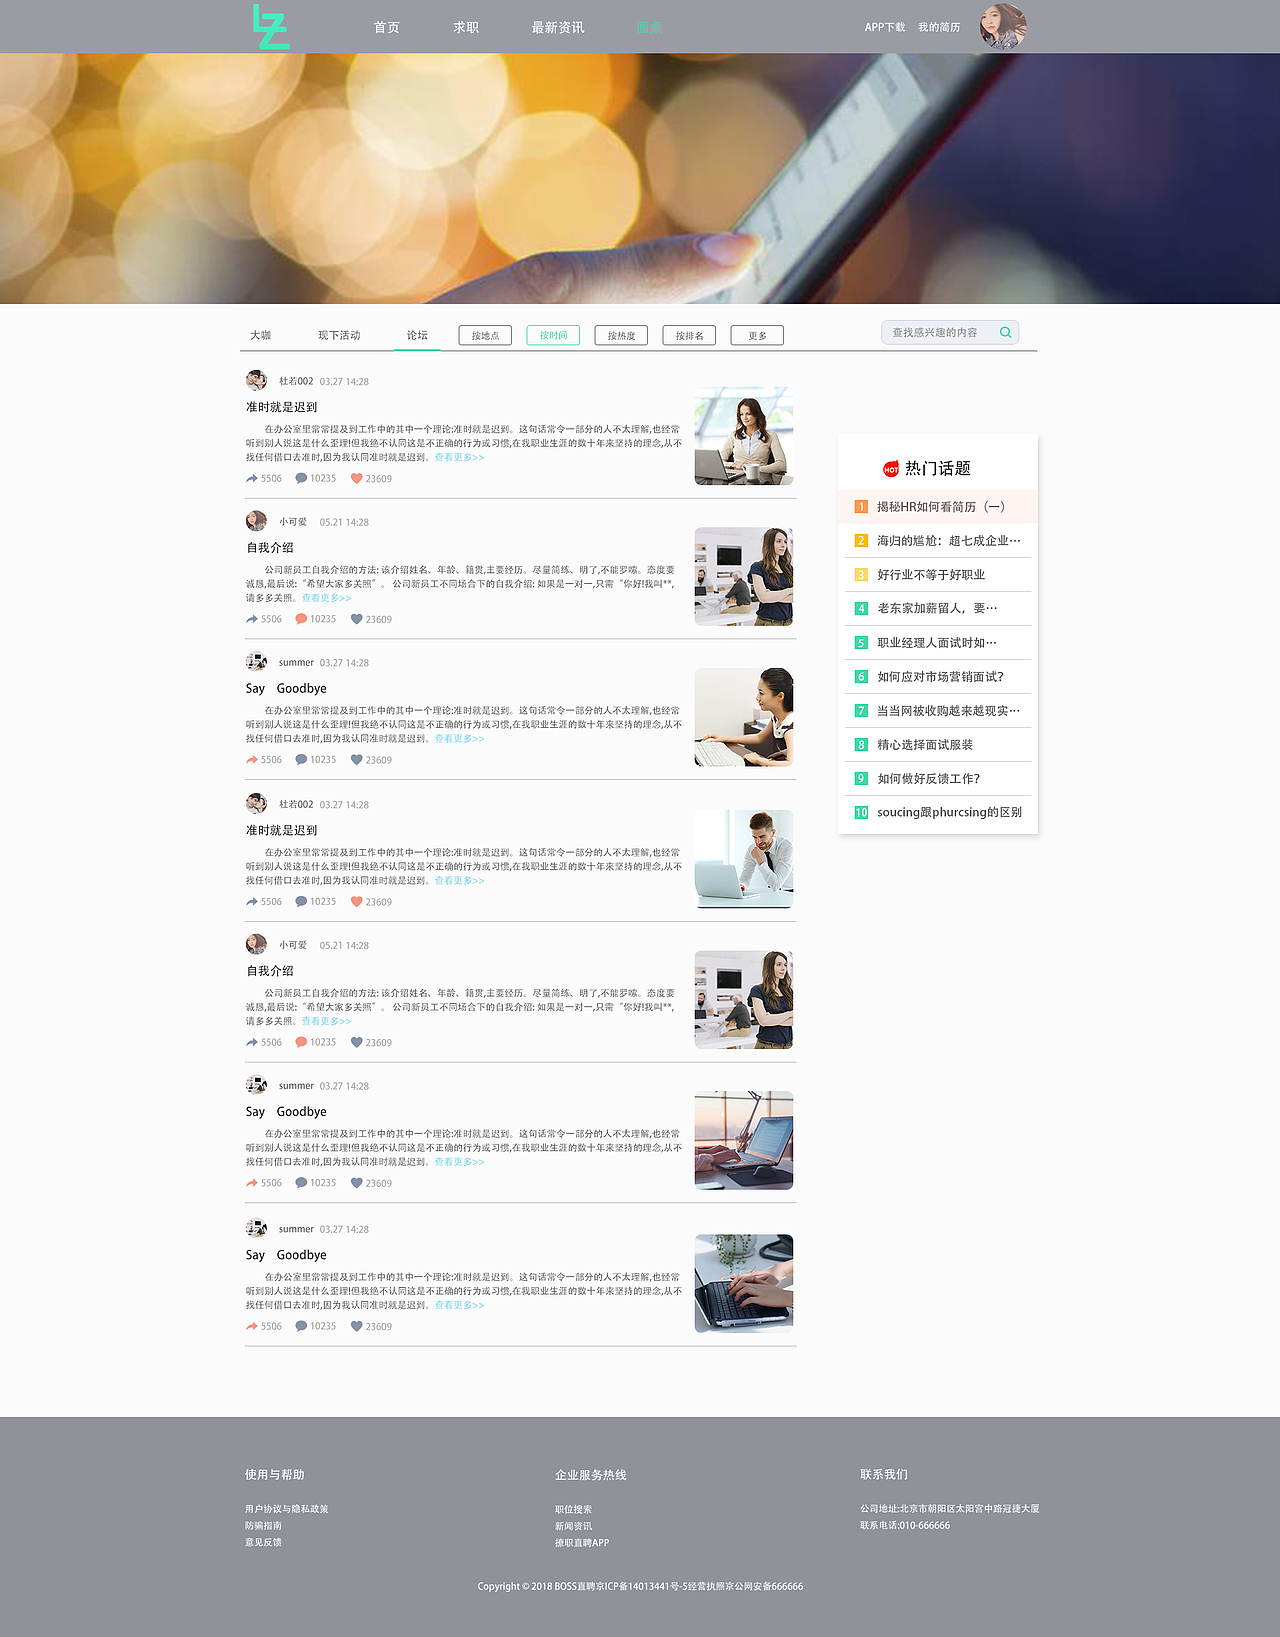Open hot topic 好行业不等于好职业
1280x1637 pixels.
tap(931, 575)
